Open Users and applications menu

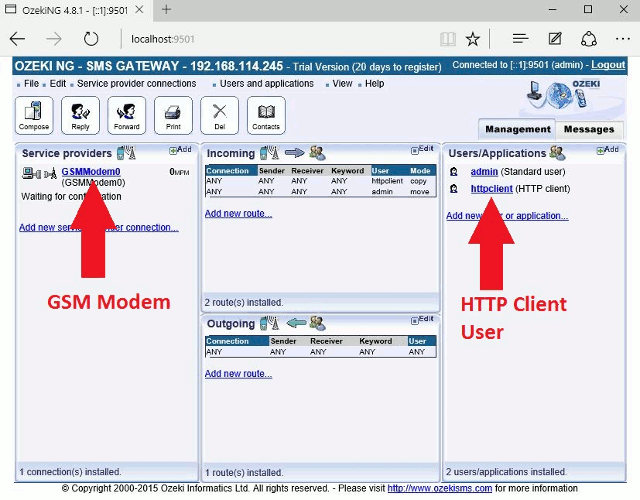[x=267, y=84]
